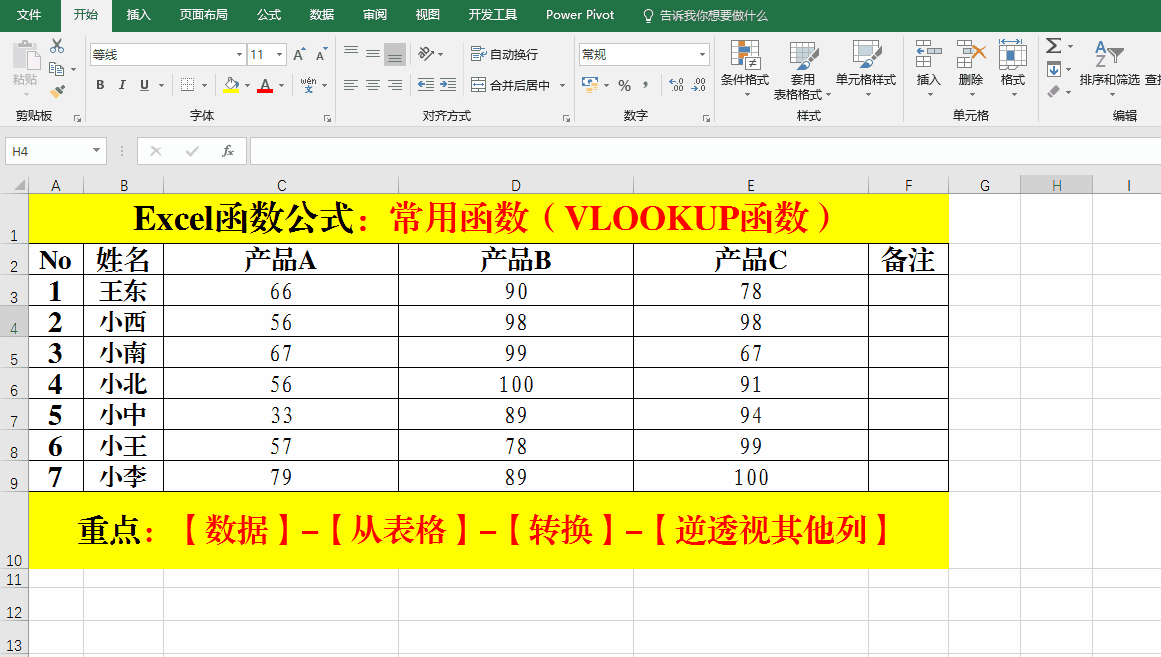Toggle underline formatting

pos(144,85)
